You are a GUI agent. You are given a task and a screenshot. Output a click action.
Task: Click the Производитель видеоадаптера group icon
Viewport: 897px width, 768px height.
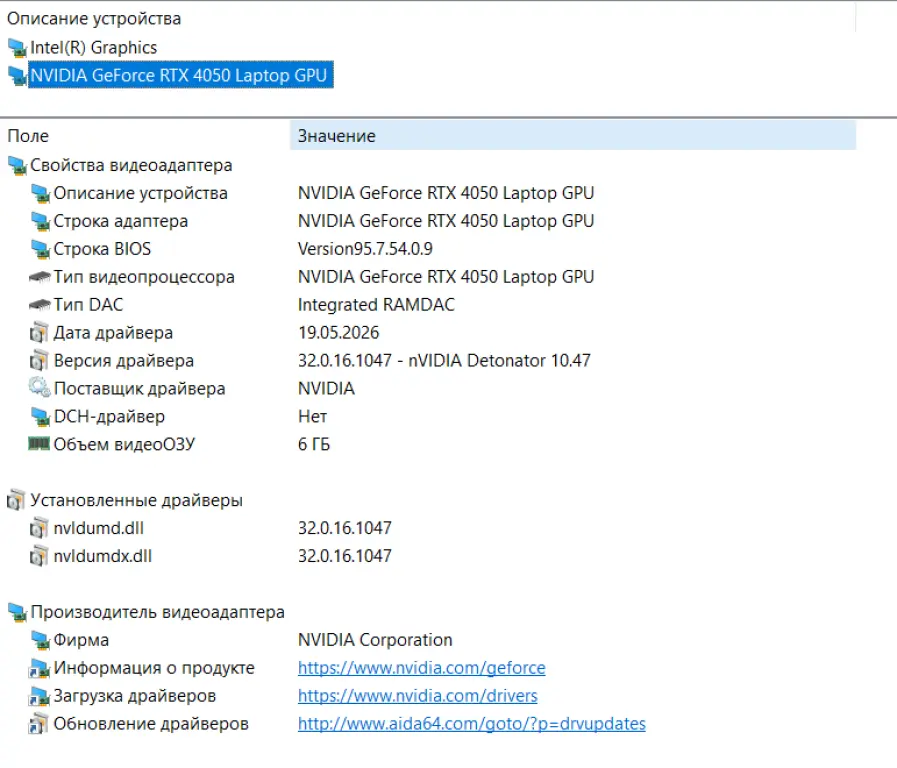click(17, 612)
